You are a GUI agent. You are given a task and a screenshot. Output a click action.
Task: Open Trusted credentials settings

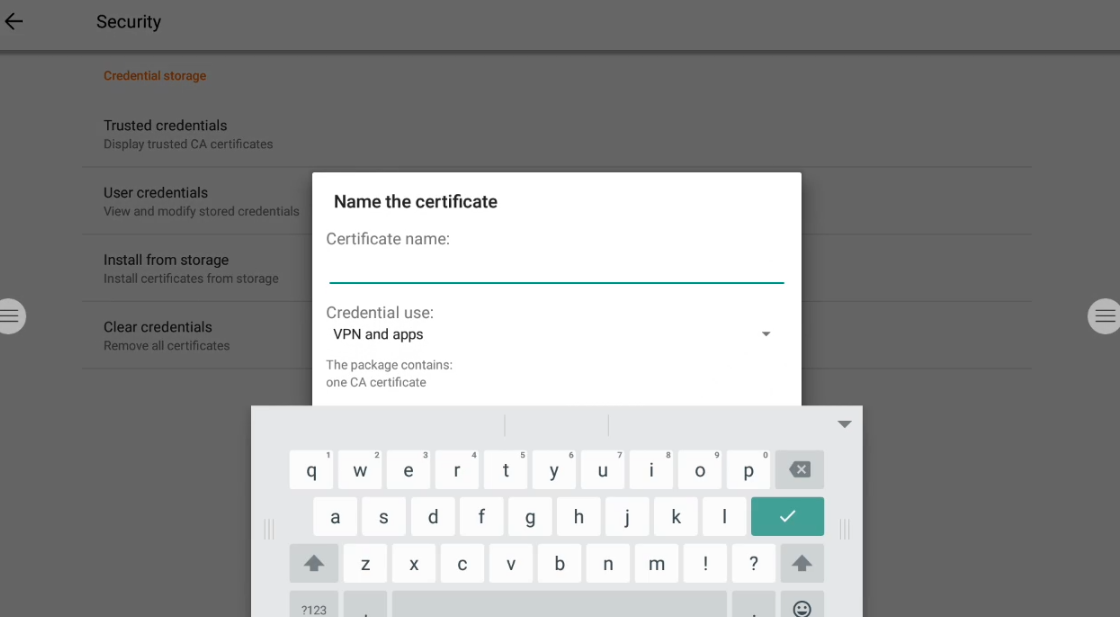[165, 134]
